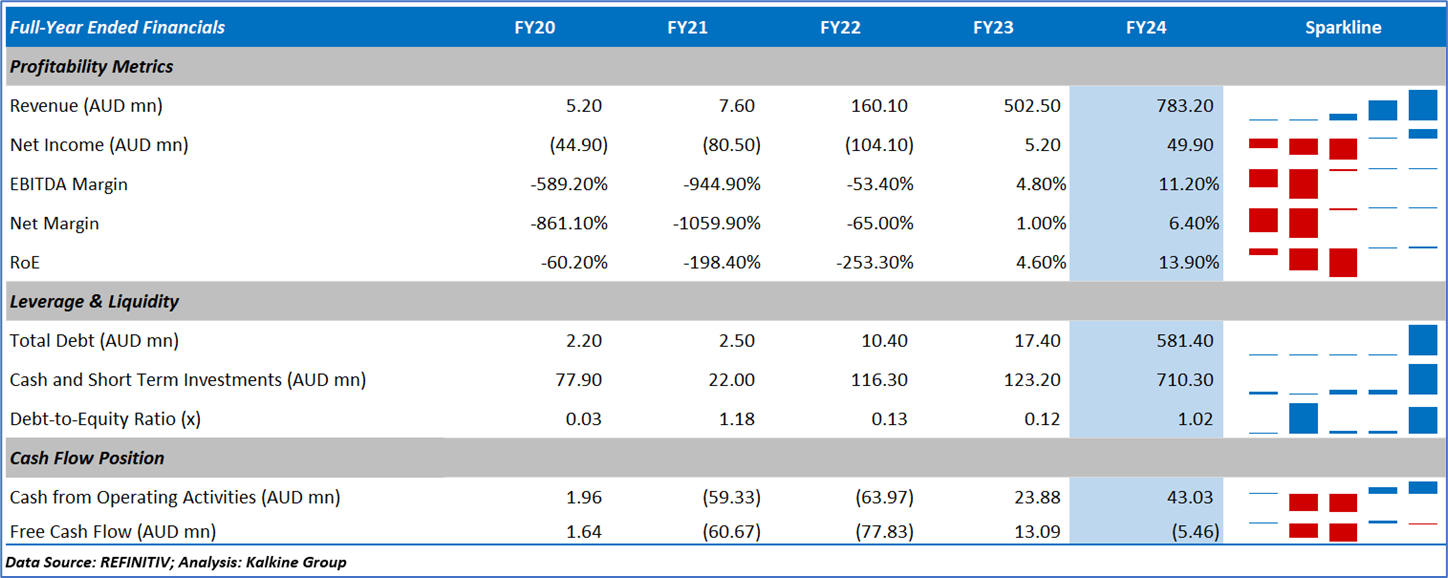Select the Cash from Operating Activities label

[175, 497]
